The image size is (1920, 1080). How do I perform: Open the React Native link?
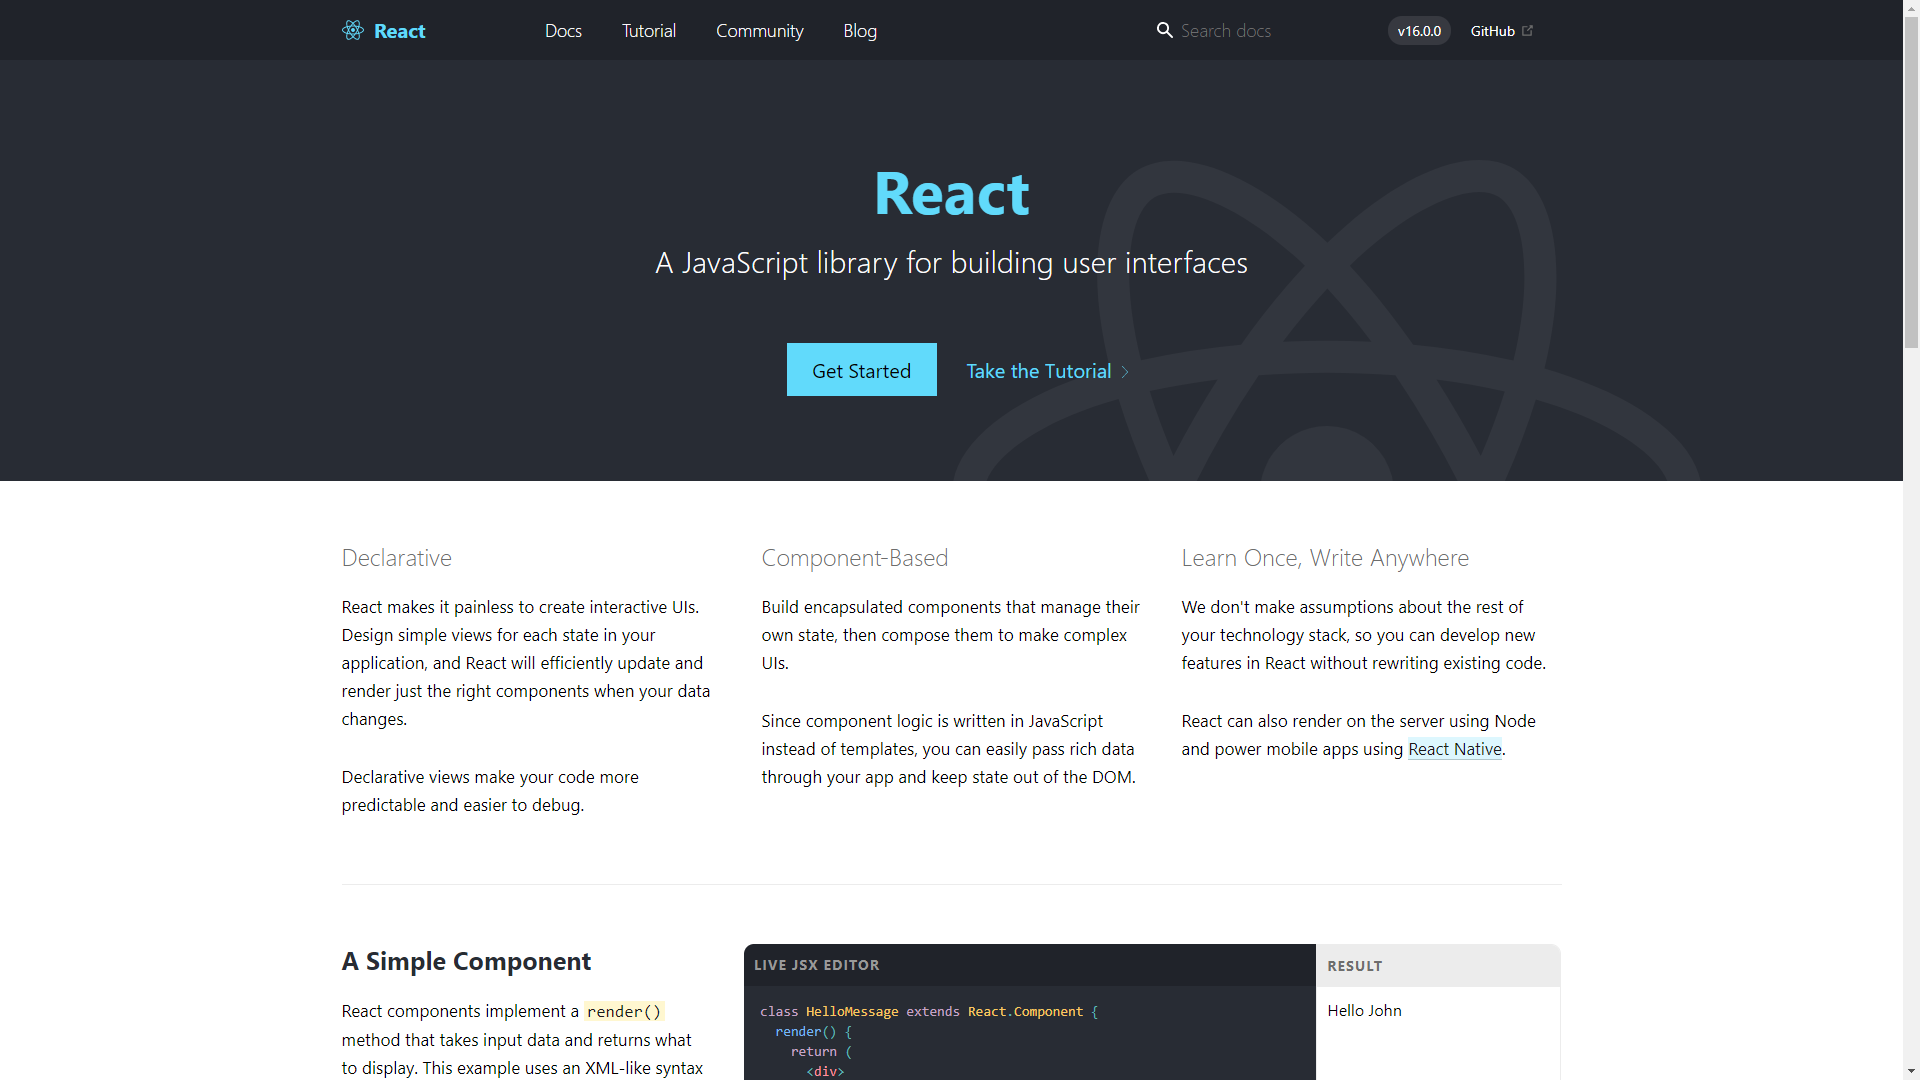click(1454, 749)
